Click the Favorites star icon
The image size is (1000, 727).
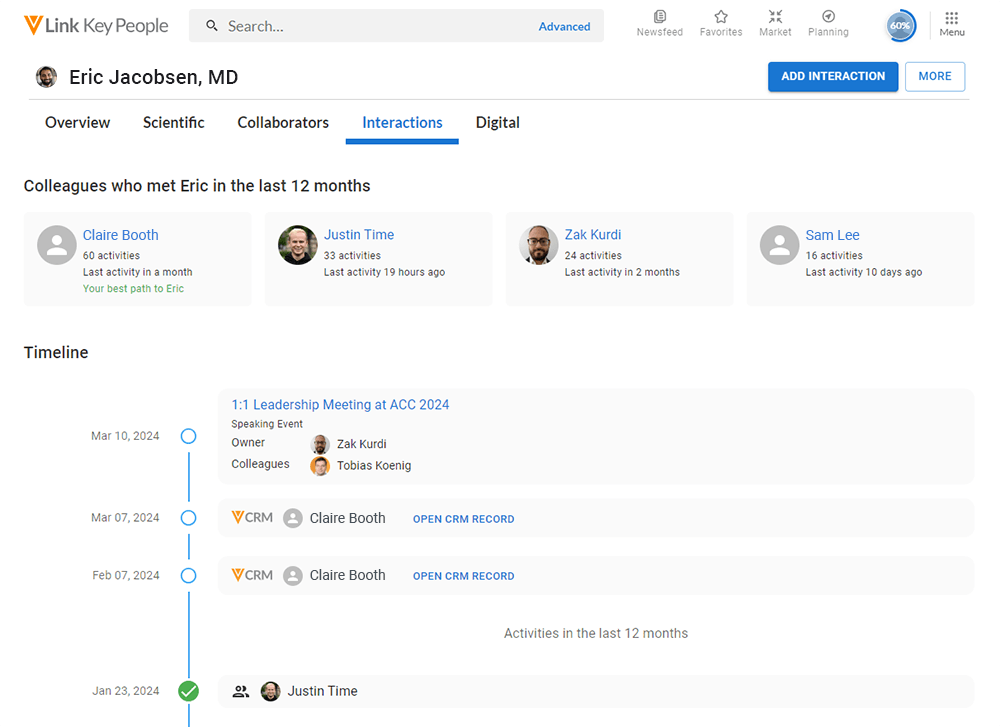click(x=721, y=17)
